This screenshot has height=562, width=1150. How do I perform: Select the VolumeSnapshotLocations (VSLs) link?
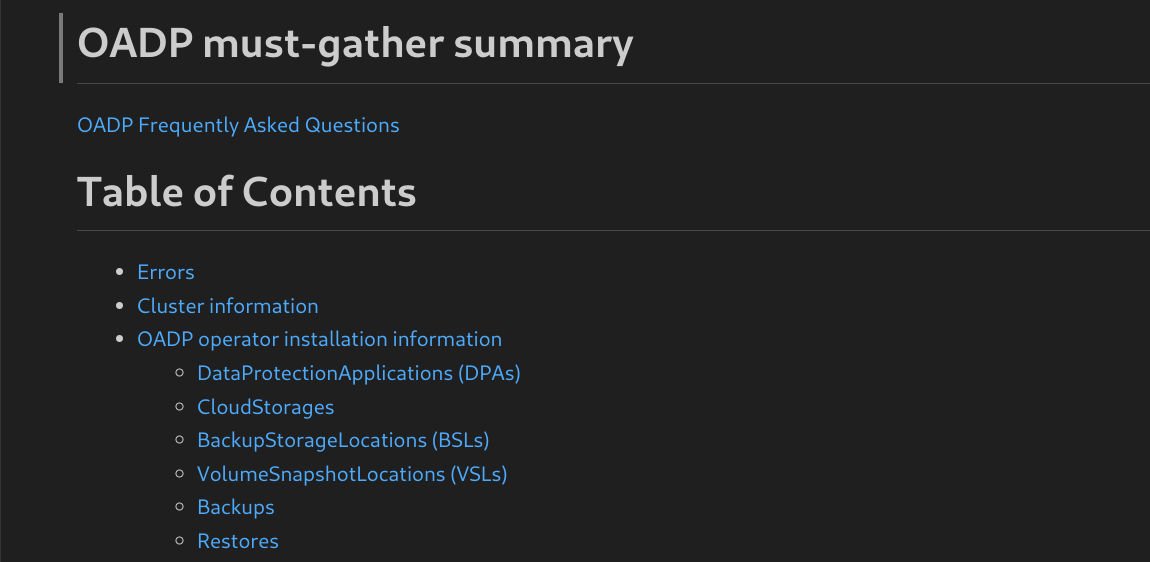[x=352, y=474]
